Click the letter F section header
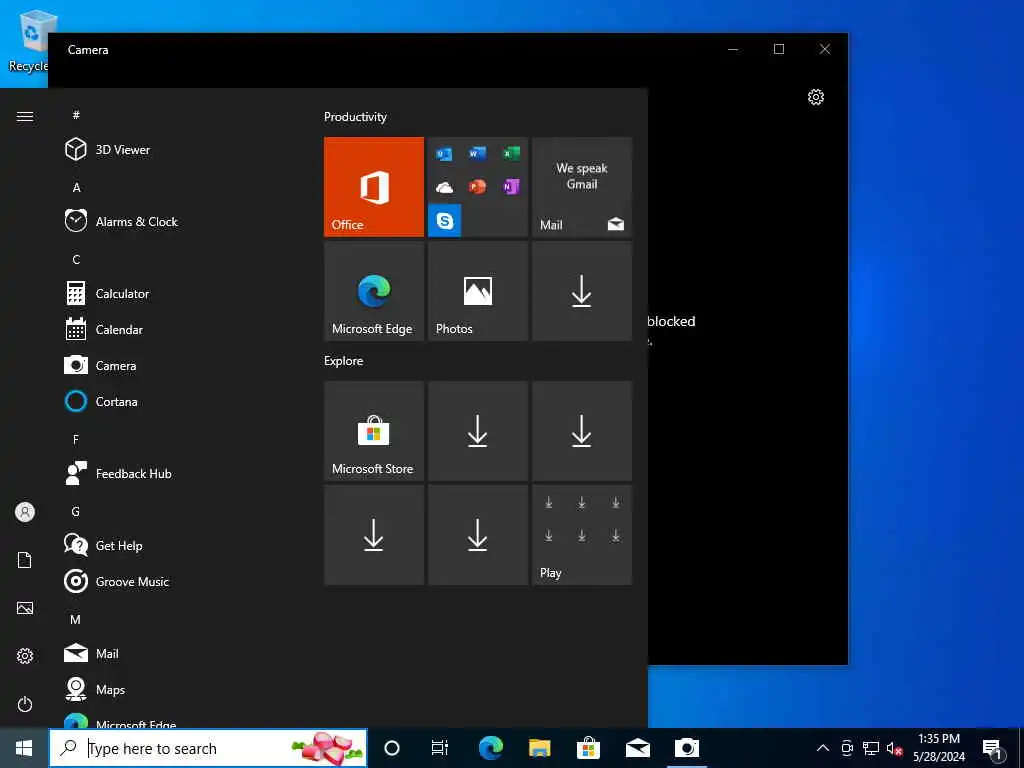 click(x=76, y=440)
